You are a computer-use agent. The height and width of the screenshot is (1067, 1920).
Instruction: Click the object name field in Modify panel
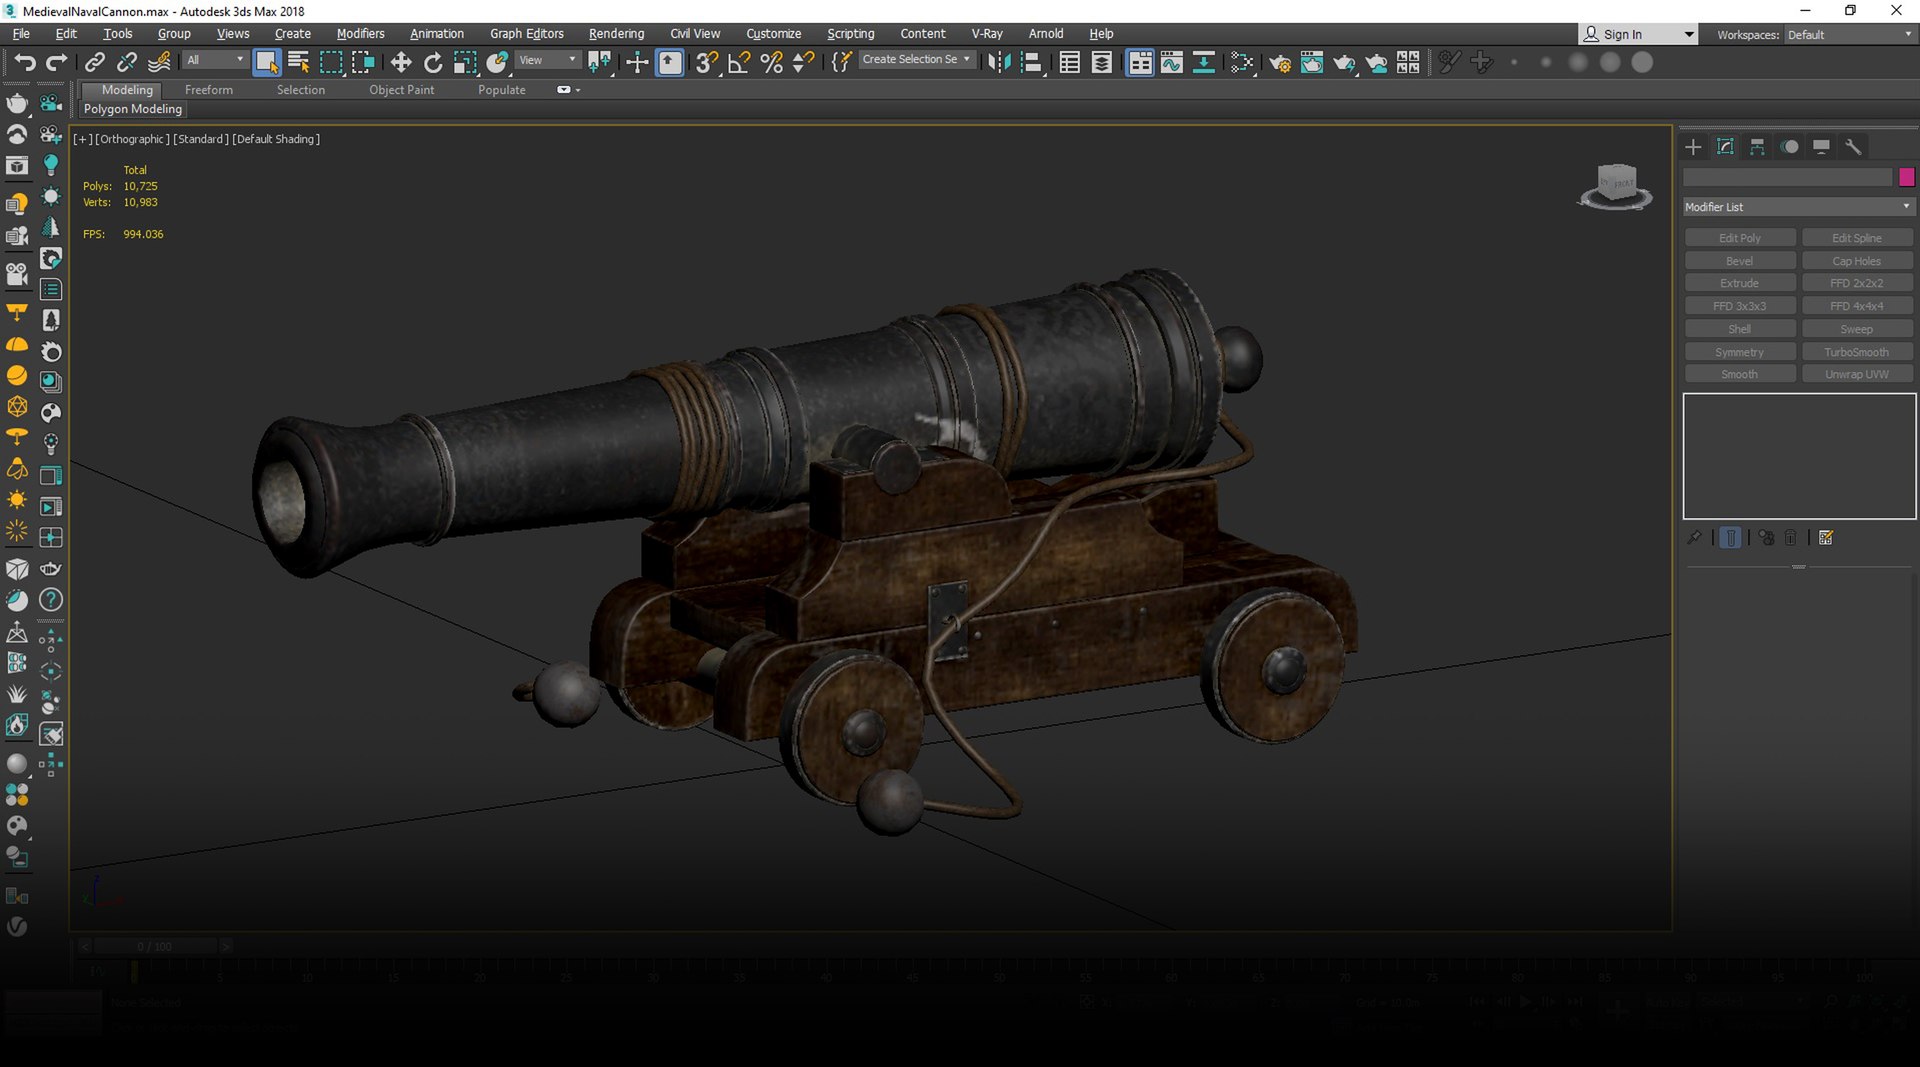1788,177
